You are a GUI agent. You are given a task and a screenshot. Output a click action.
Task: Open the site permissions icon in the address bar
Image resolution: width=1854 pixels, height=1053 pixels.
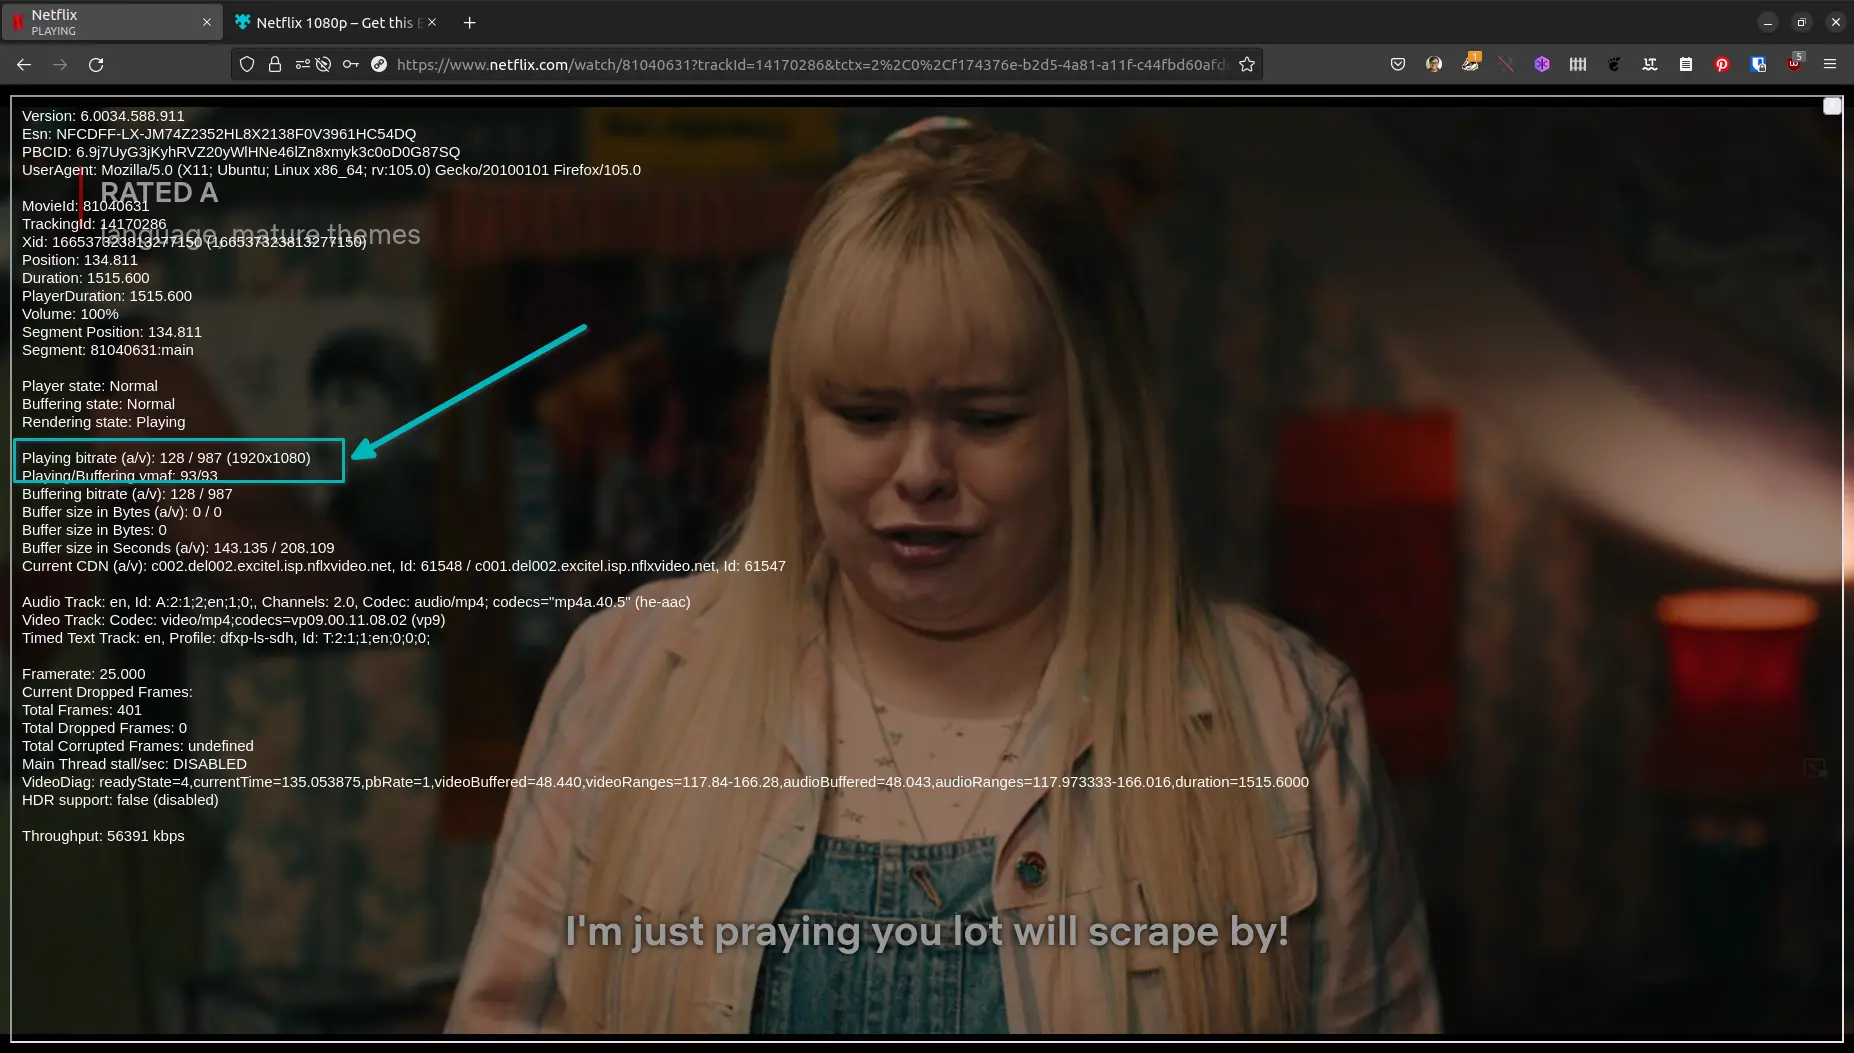tap(302, 64)
